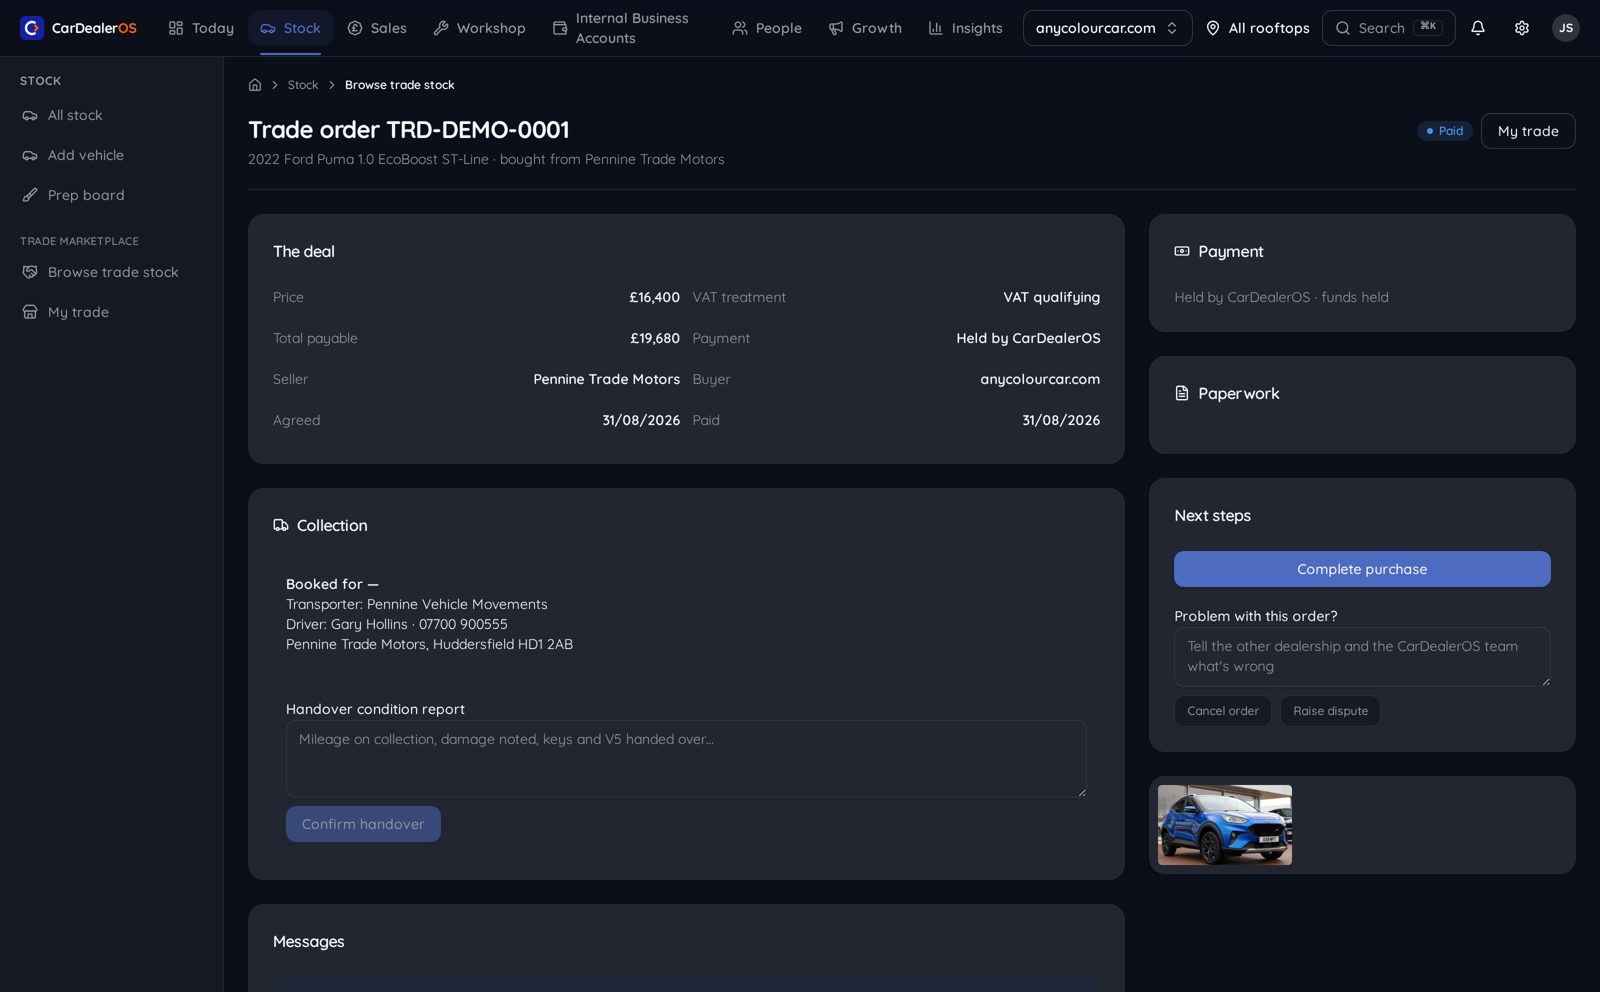
Task: Click the Prep board brush icon
Action: 30,196
